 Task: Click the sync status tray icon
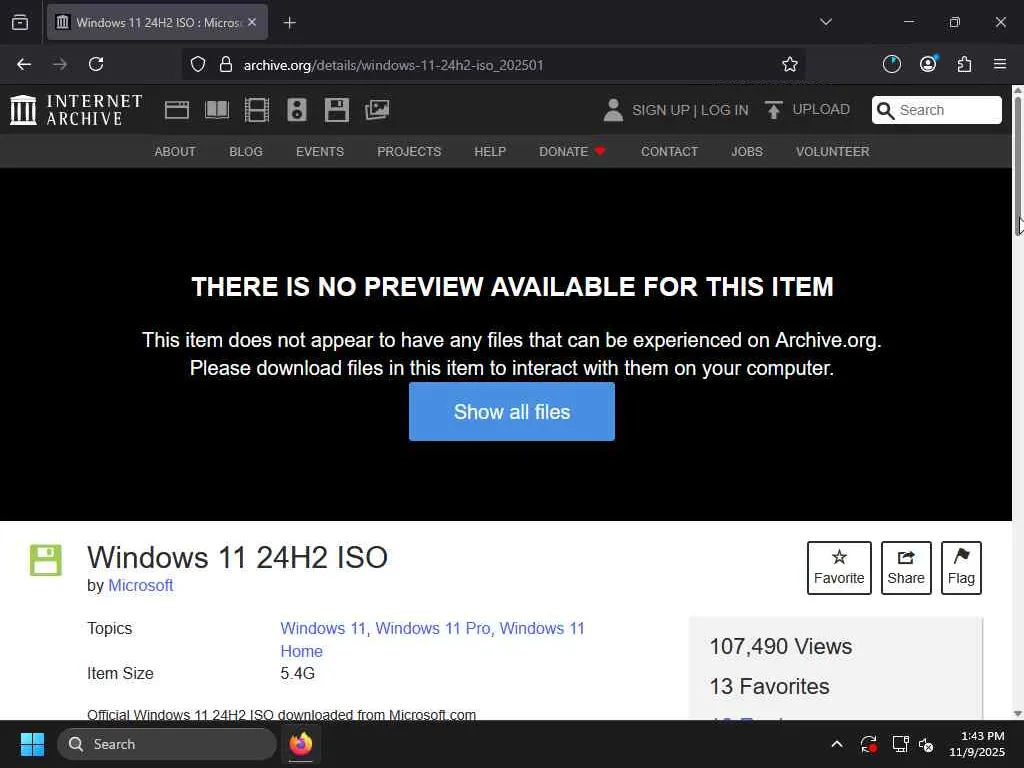[868, 744]
